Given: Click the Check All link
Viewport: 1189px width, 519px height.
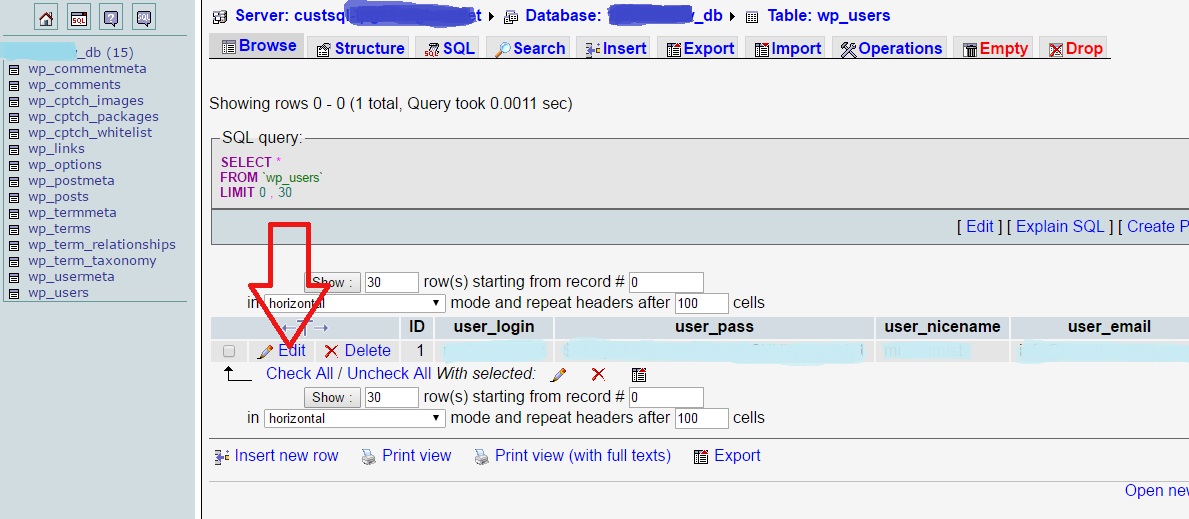Looking at the screenshot, I should click(300, 373).
